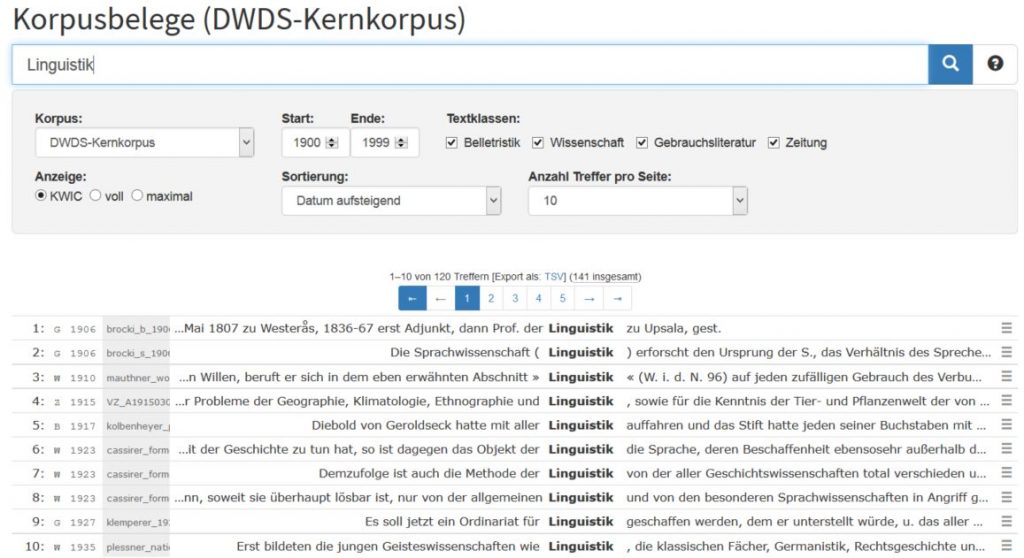Screen dimensions: 1024x558
Task: Focus the Linguistik search input field
Action: 470,64
